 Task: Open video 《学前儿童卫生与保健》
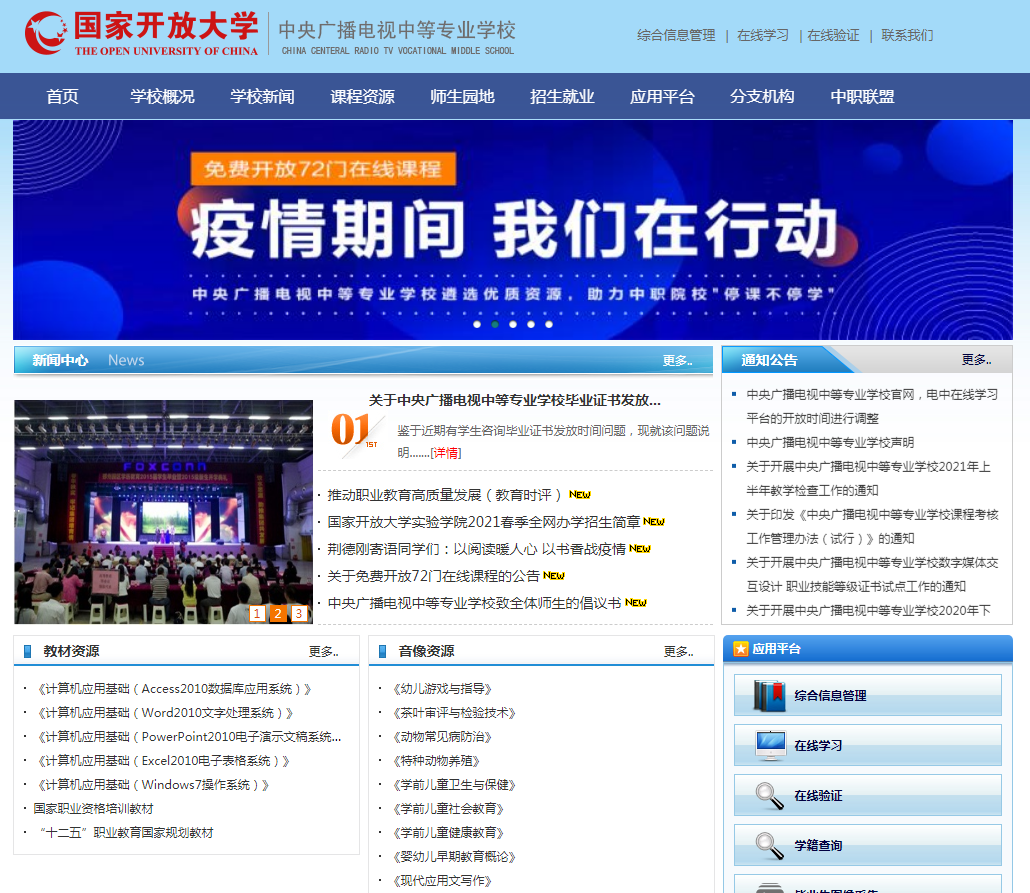pos(454,785)
